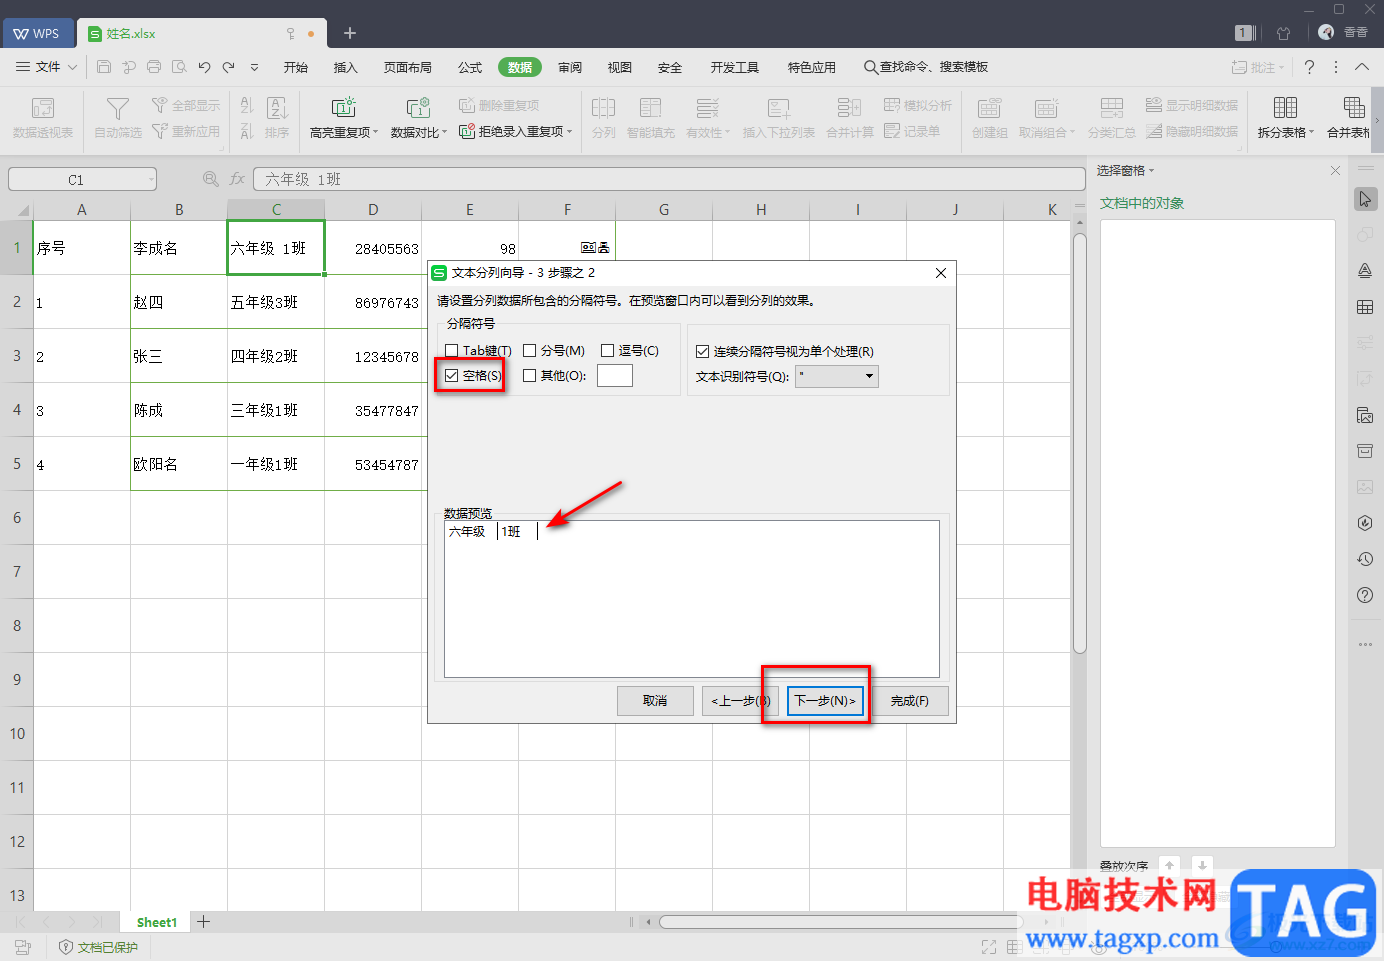Open the 视图 ribbon tab
This screenshot has height=961, width=1384.
(620, 67)
